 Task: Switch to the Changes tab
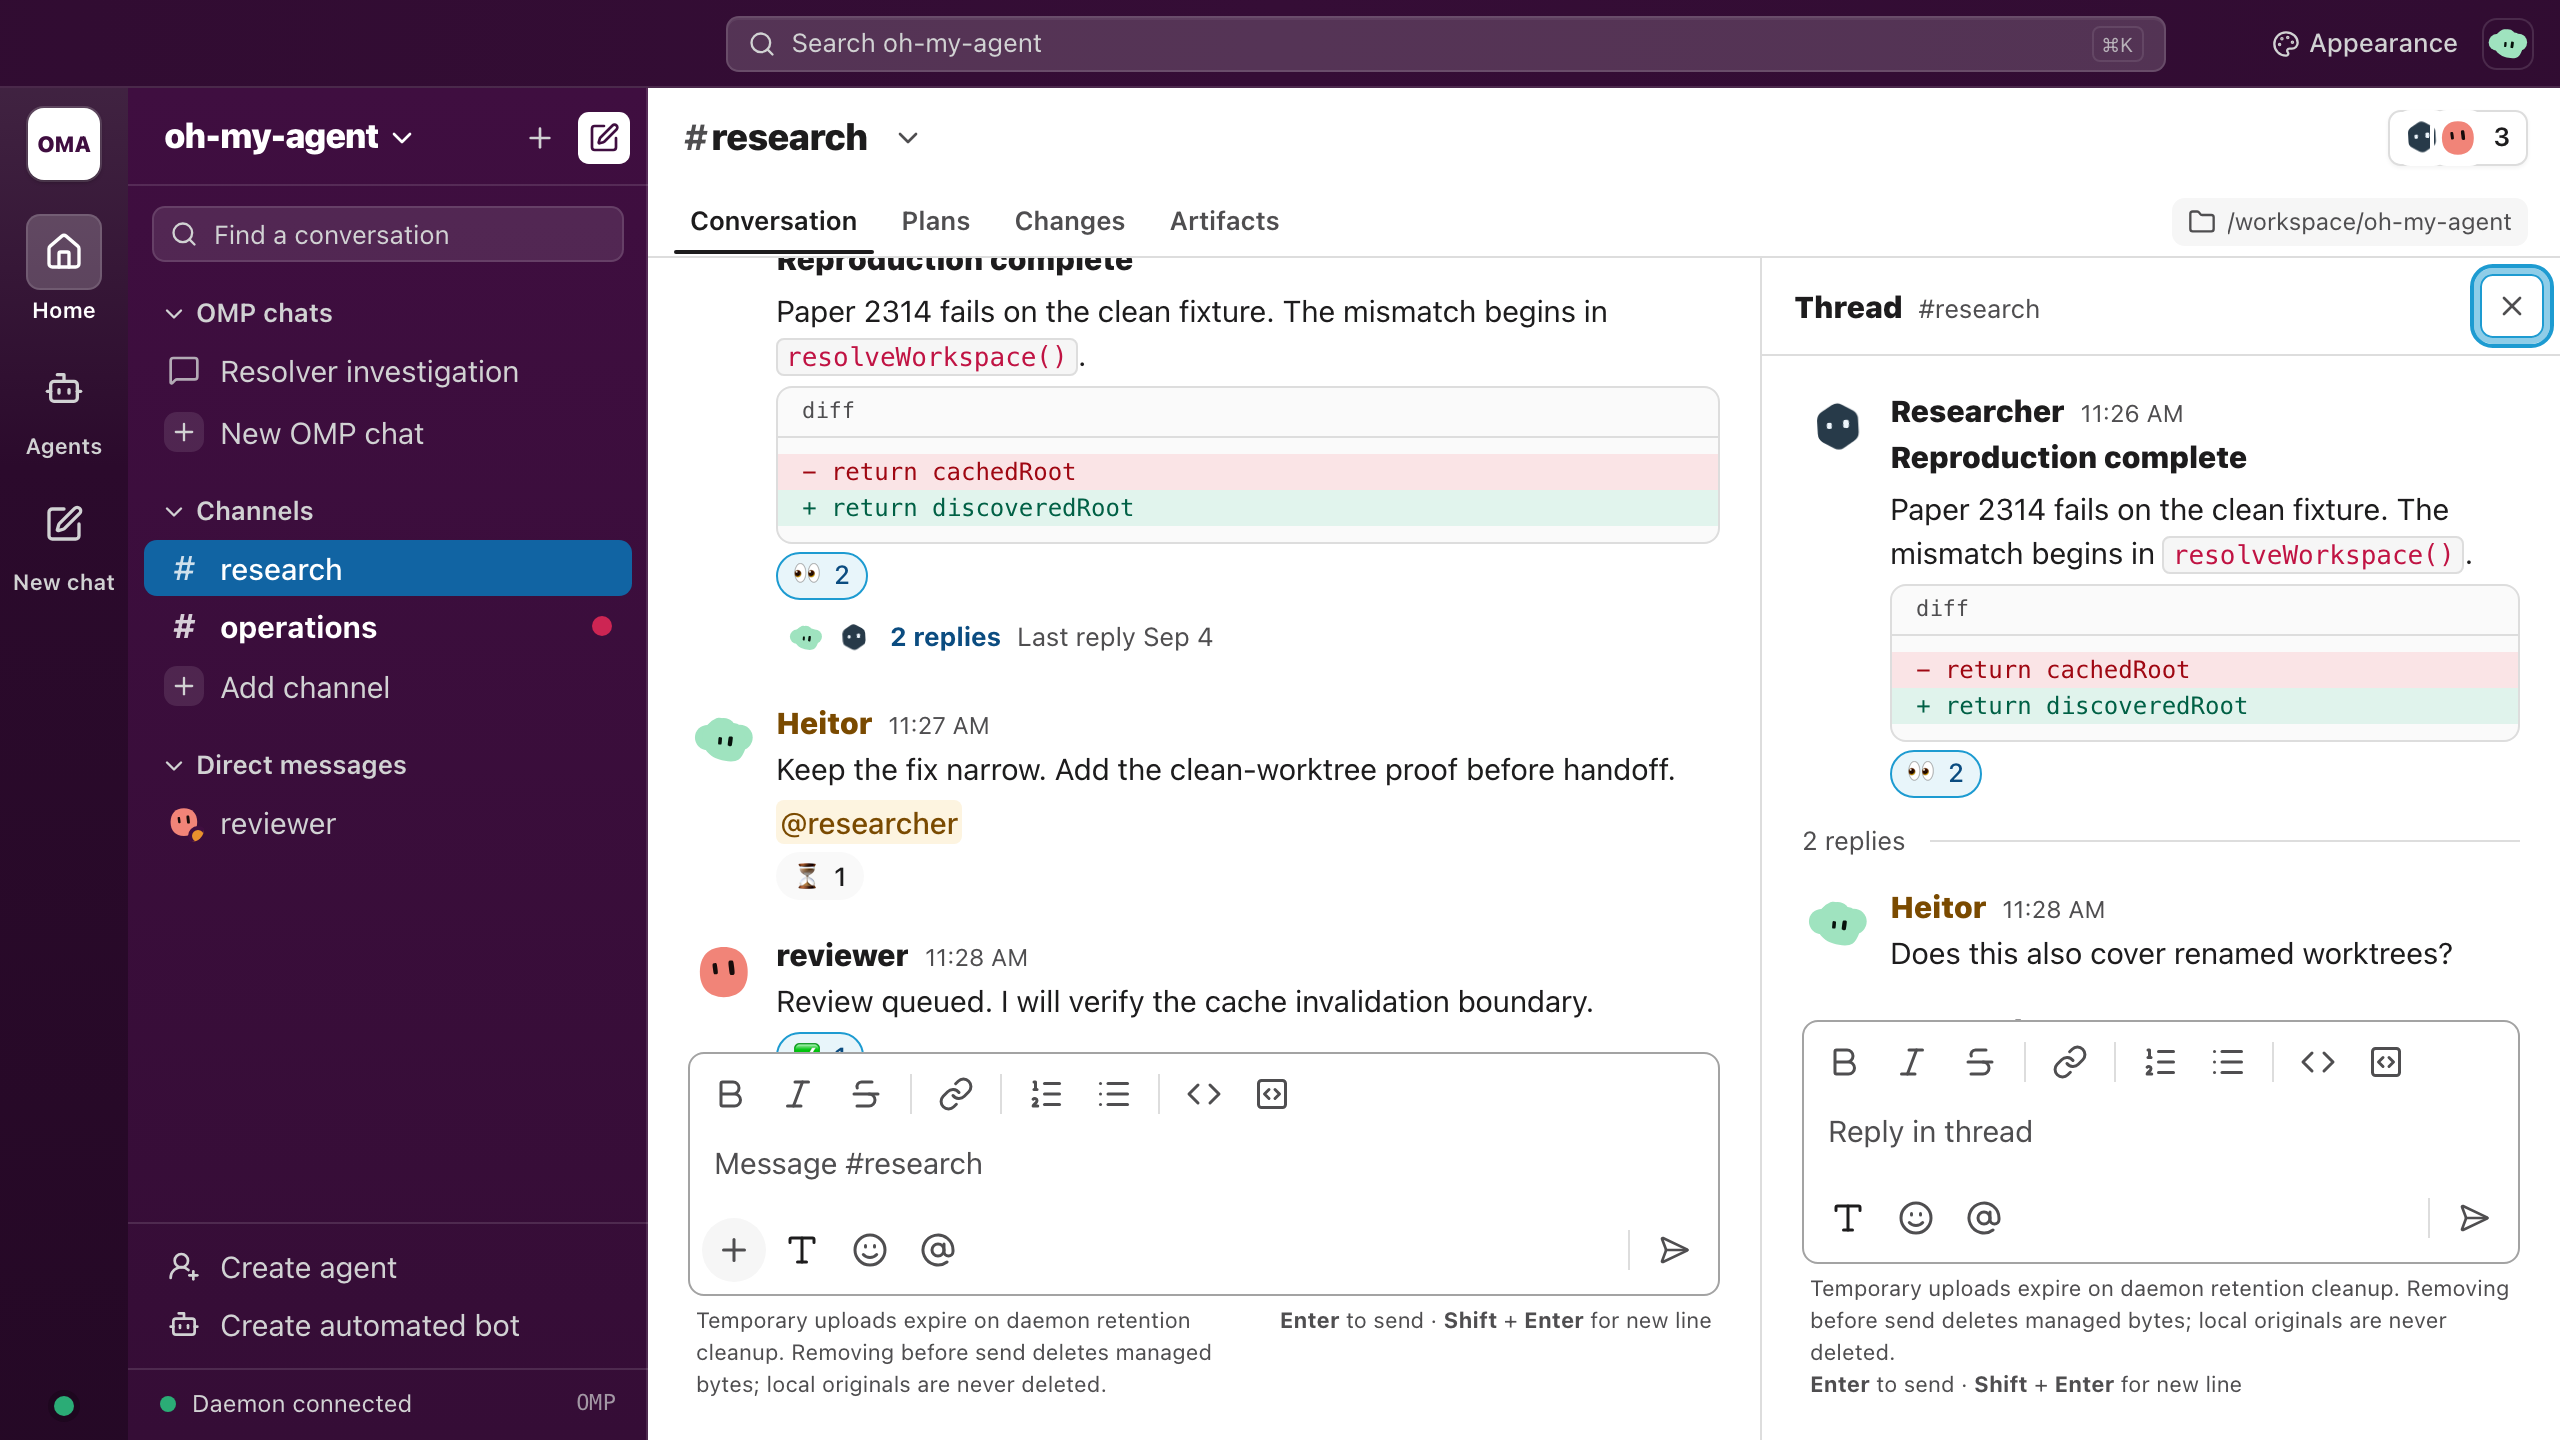[1070, 221]
